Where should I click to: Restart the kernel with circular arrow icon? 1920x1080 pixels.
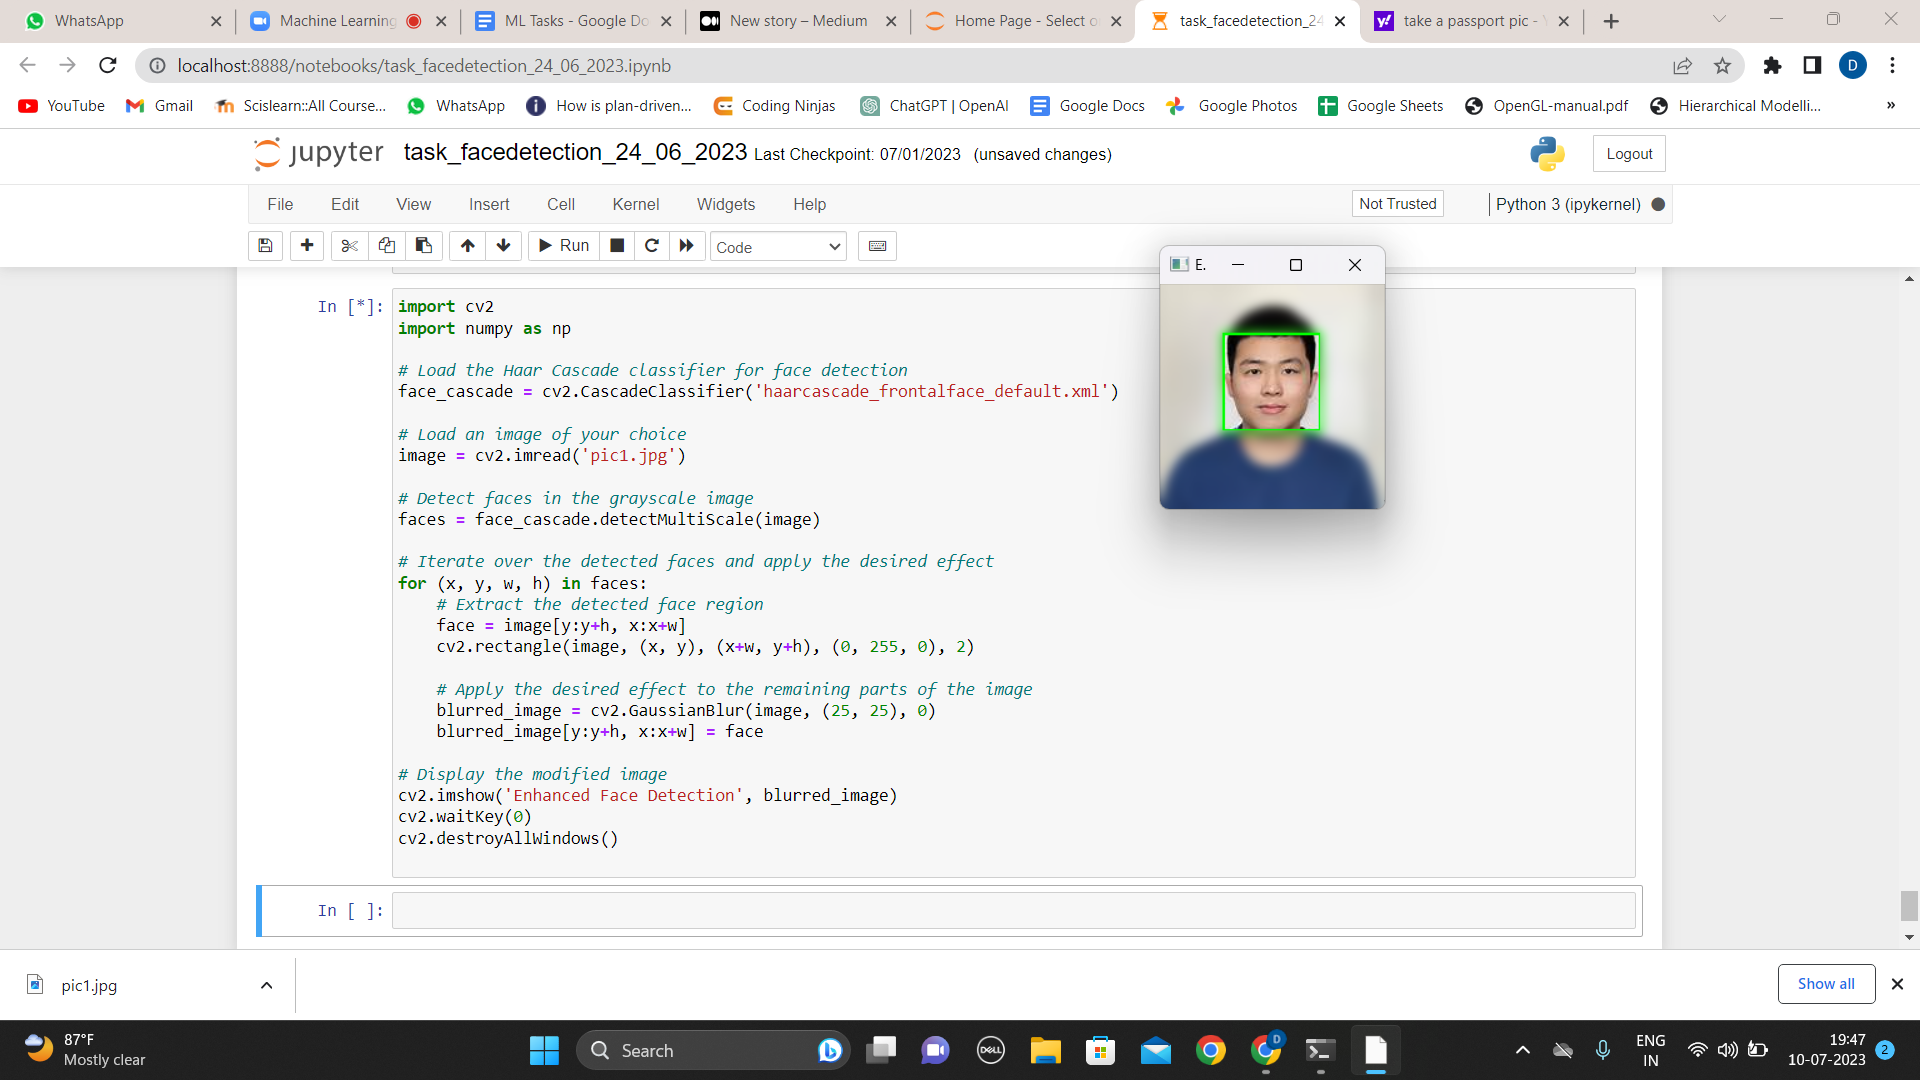point(651,246)
